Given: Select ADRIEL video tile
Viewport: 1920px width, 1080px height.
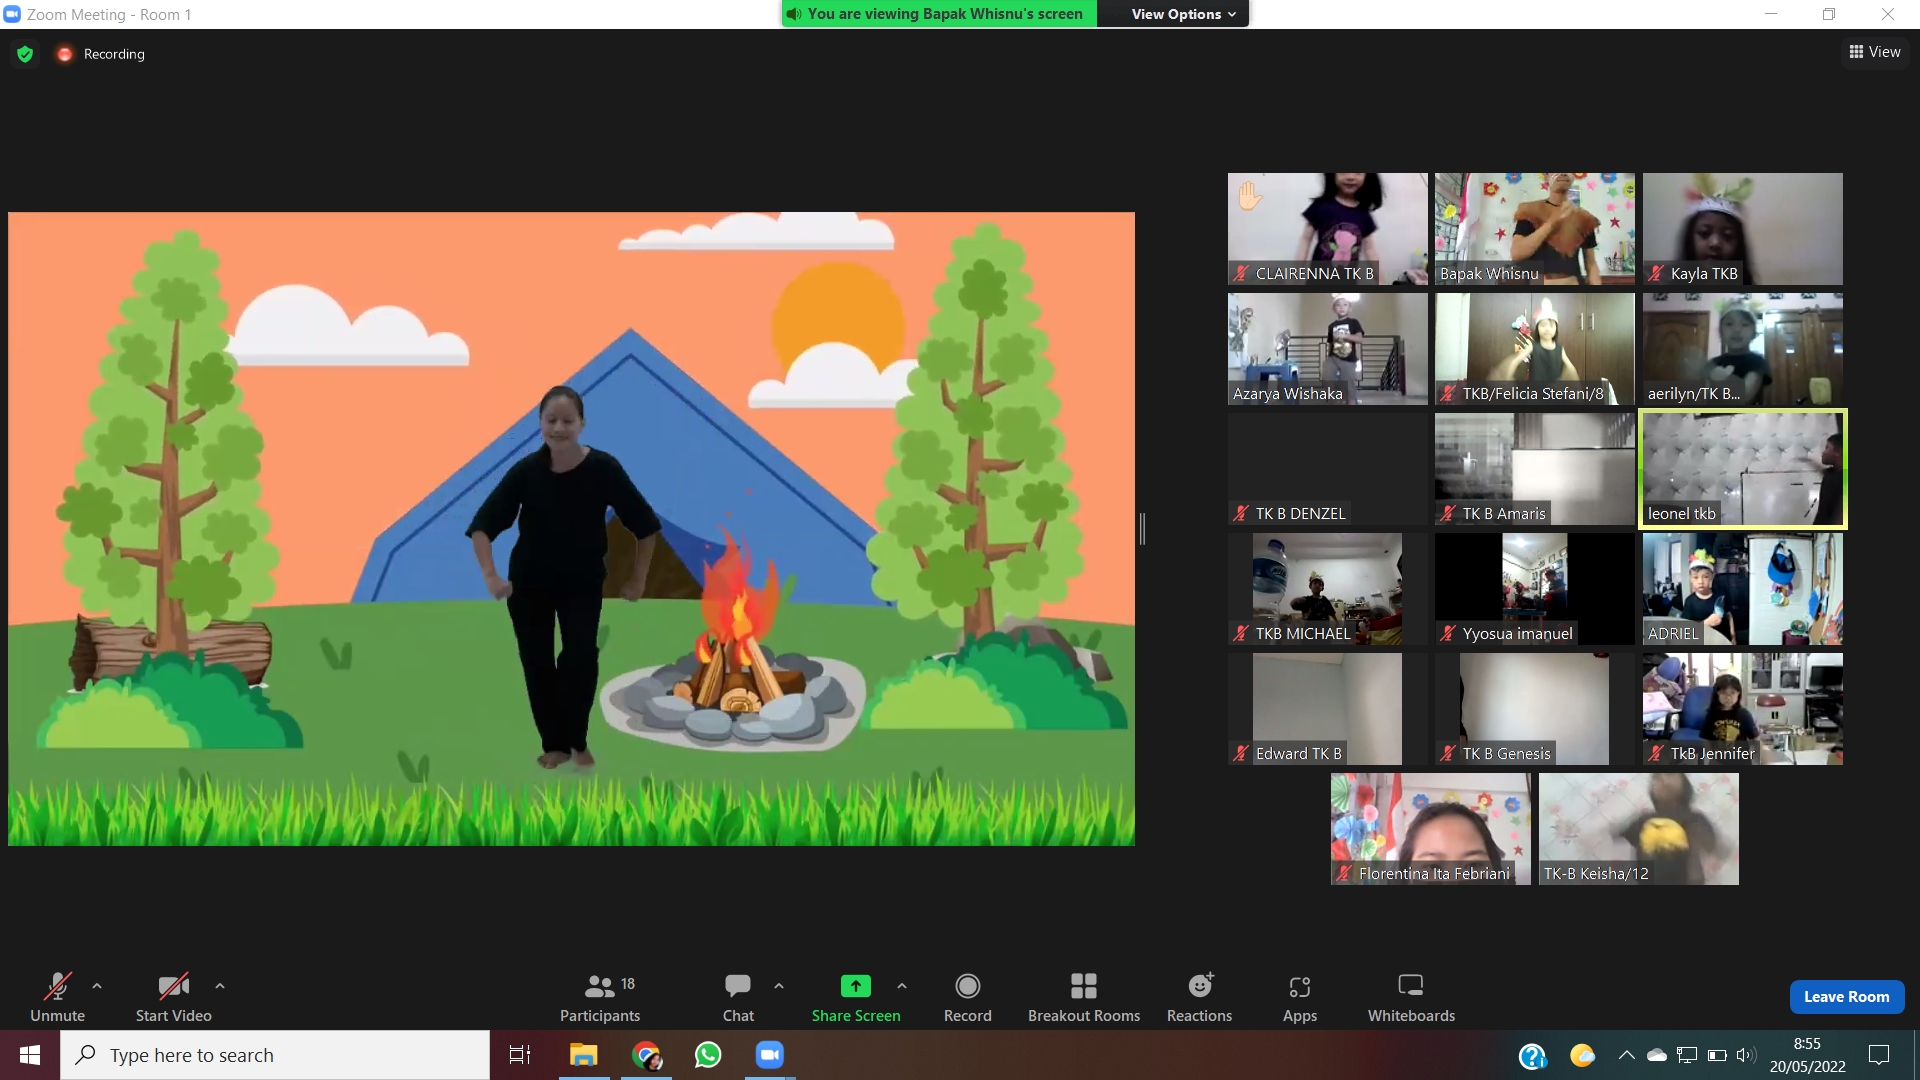Looking at the screenshot, I should coord(1742,589).
